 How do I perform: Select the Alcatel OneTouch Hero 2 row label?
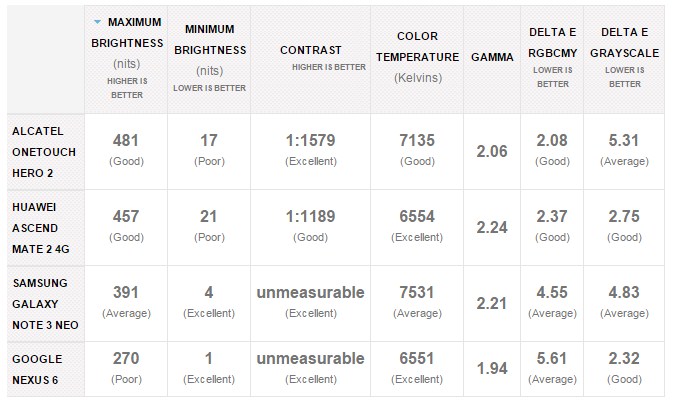(x=45, y=152)
